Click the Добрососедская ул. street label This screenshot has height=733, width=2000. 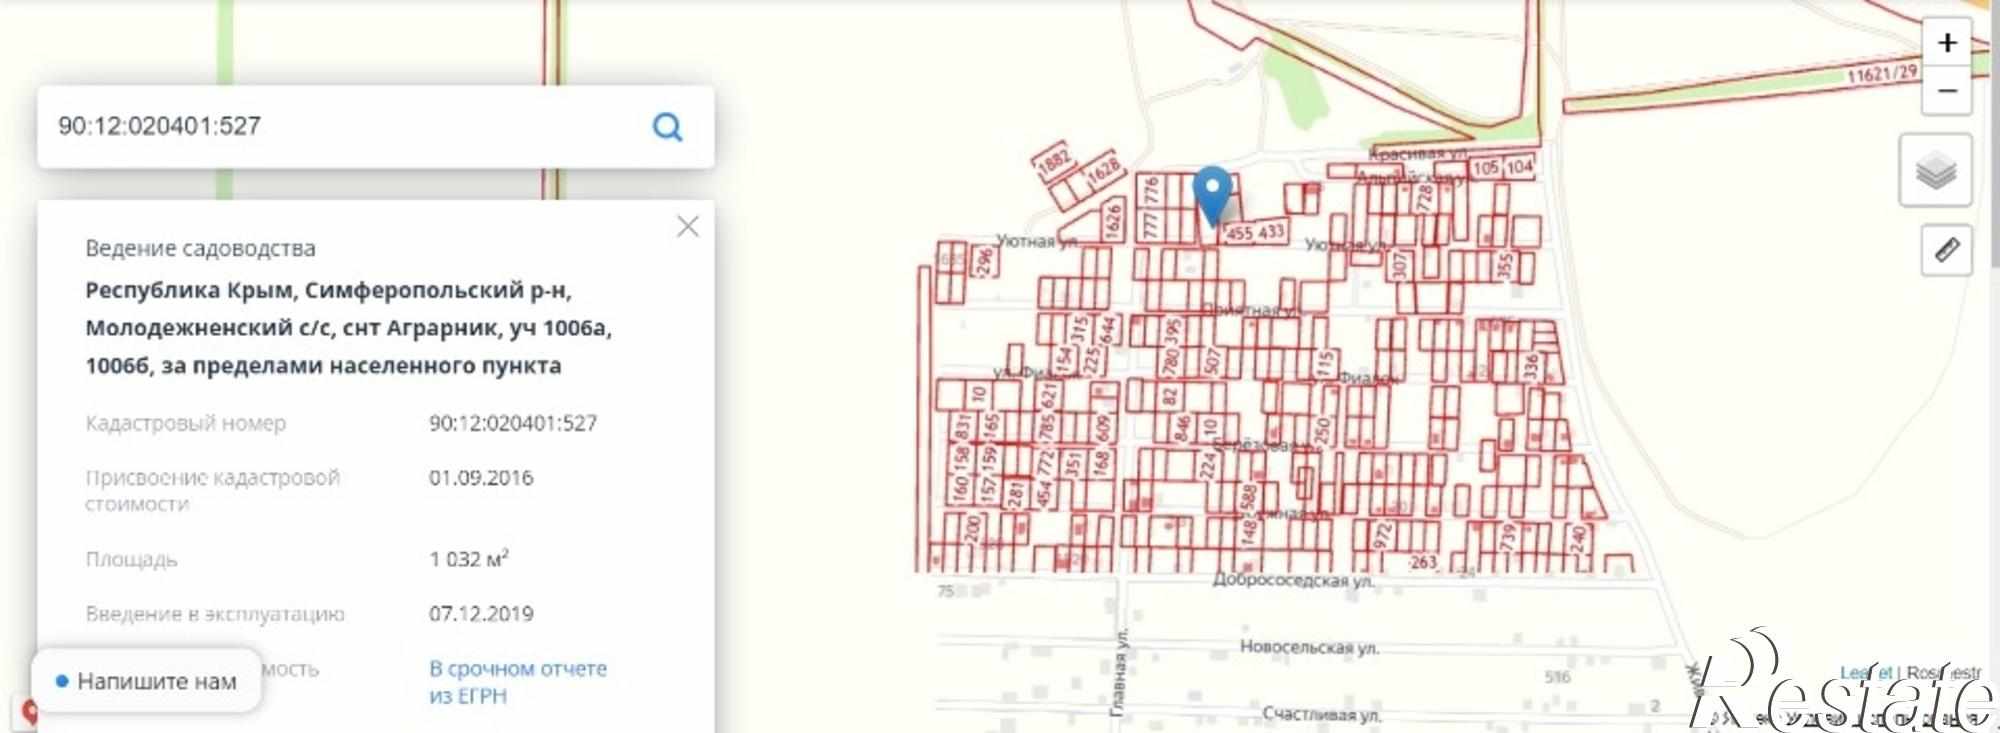click(1293, 580)
